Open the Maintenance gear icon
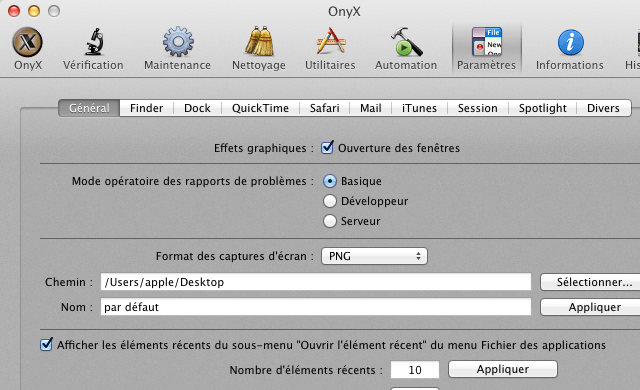The image size is (640, 390). point(178,42)
